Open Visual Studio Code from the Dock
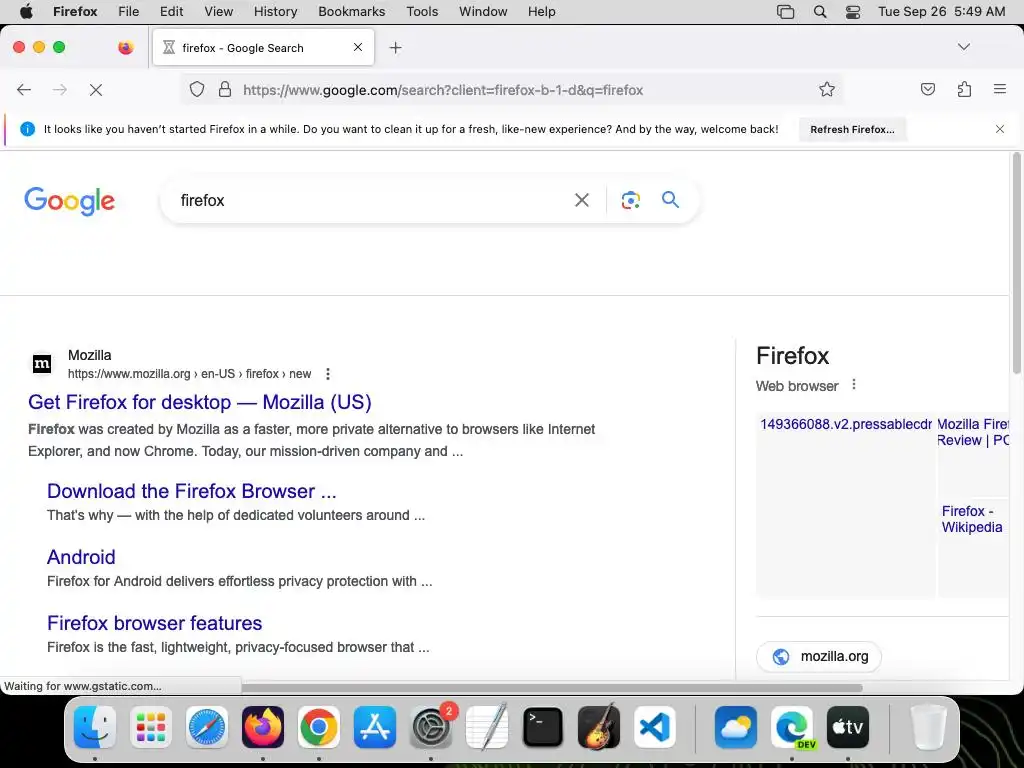 coord(654,727)
